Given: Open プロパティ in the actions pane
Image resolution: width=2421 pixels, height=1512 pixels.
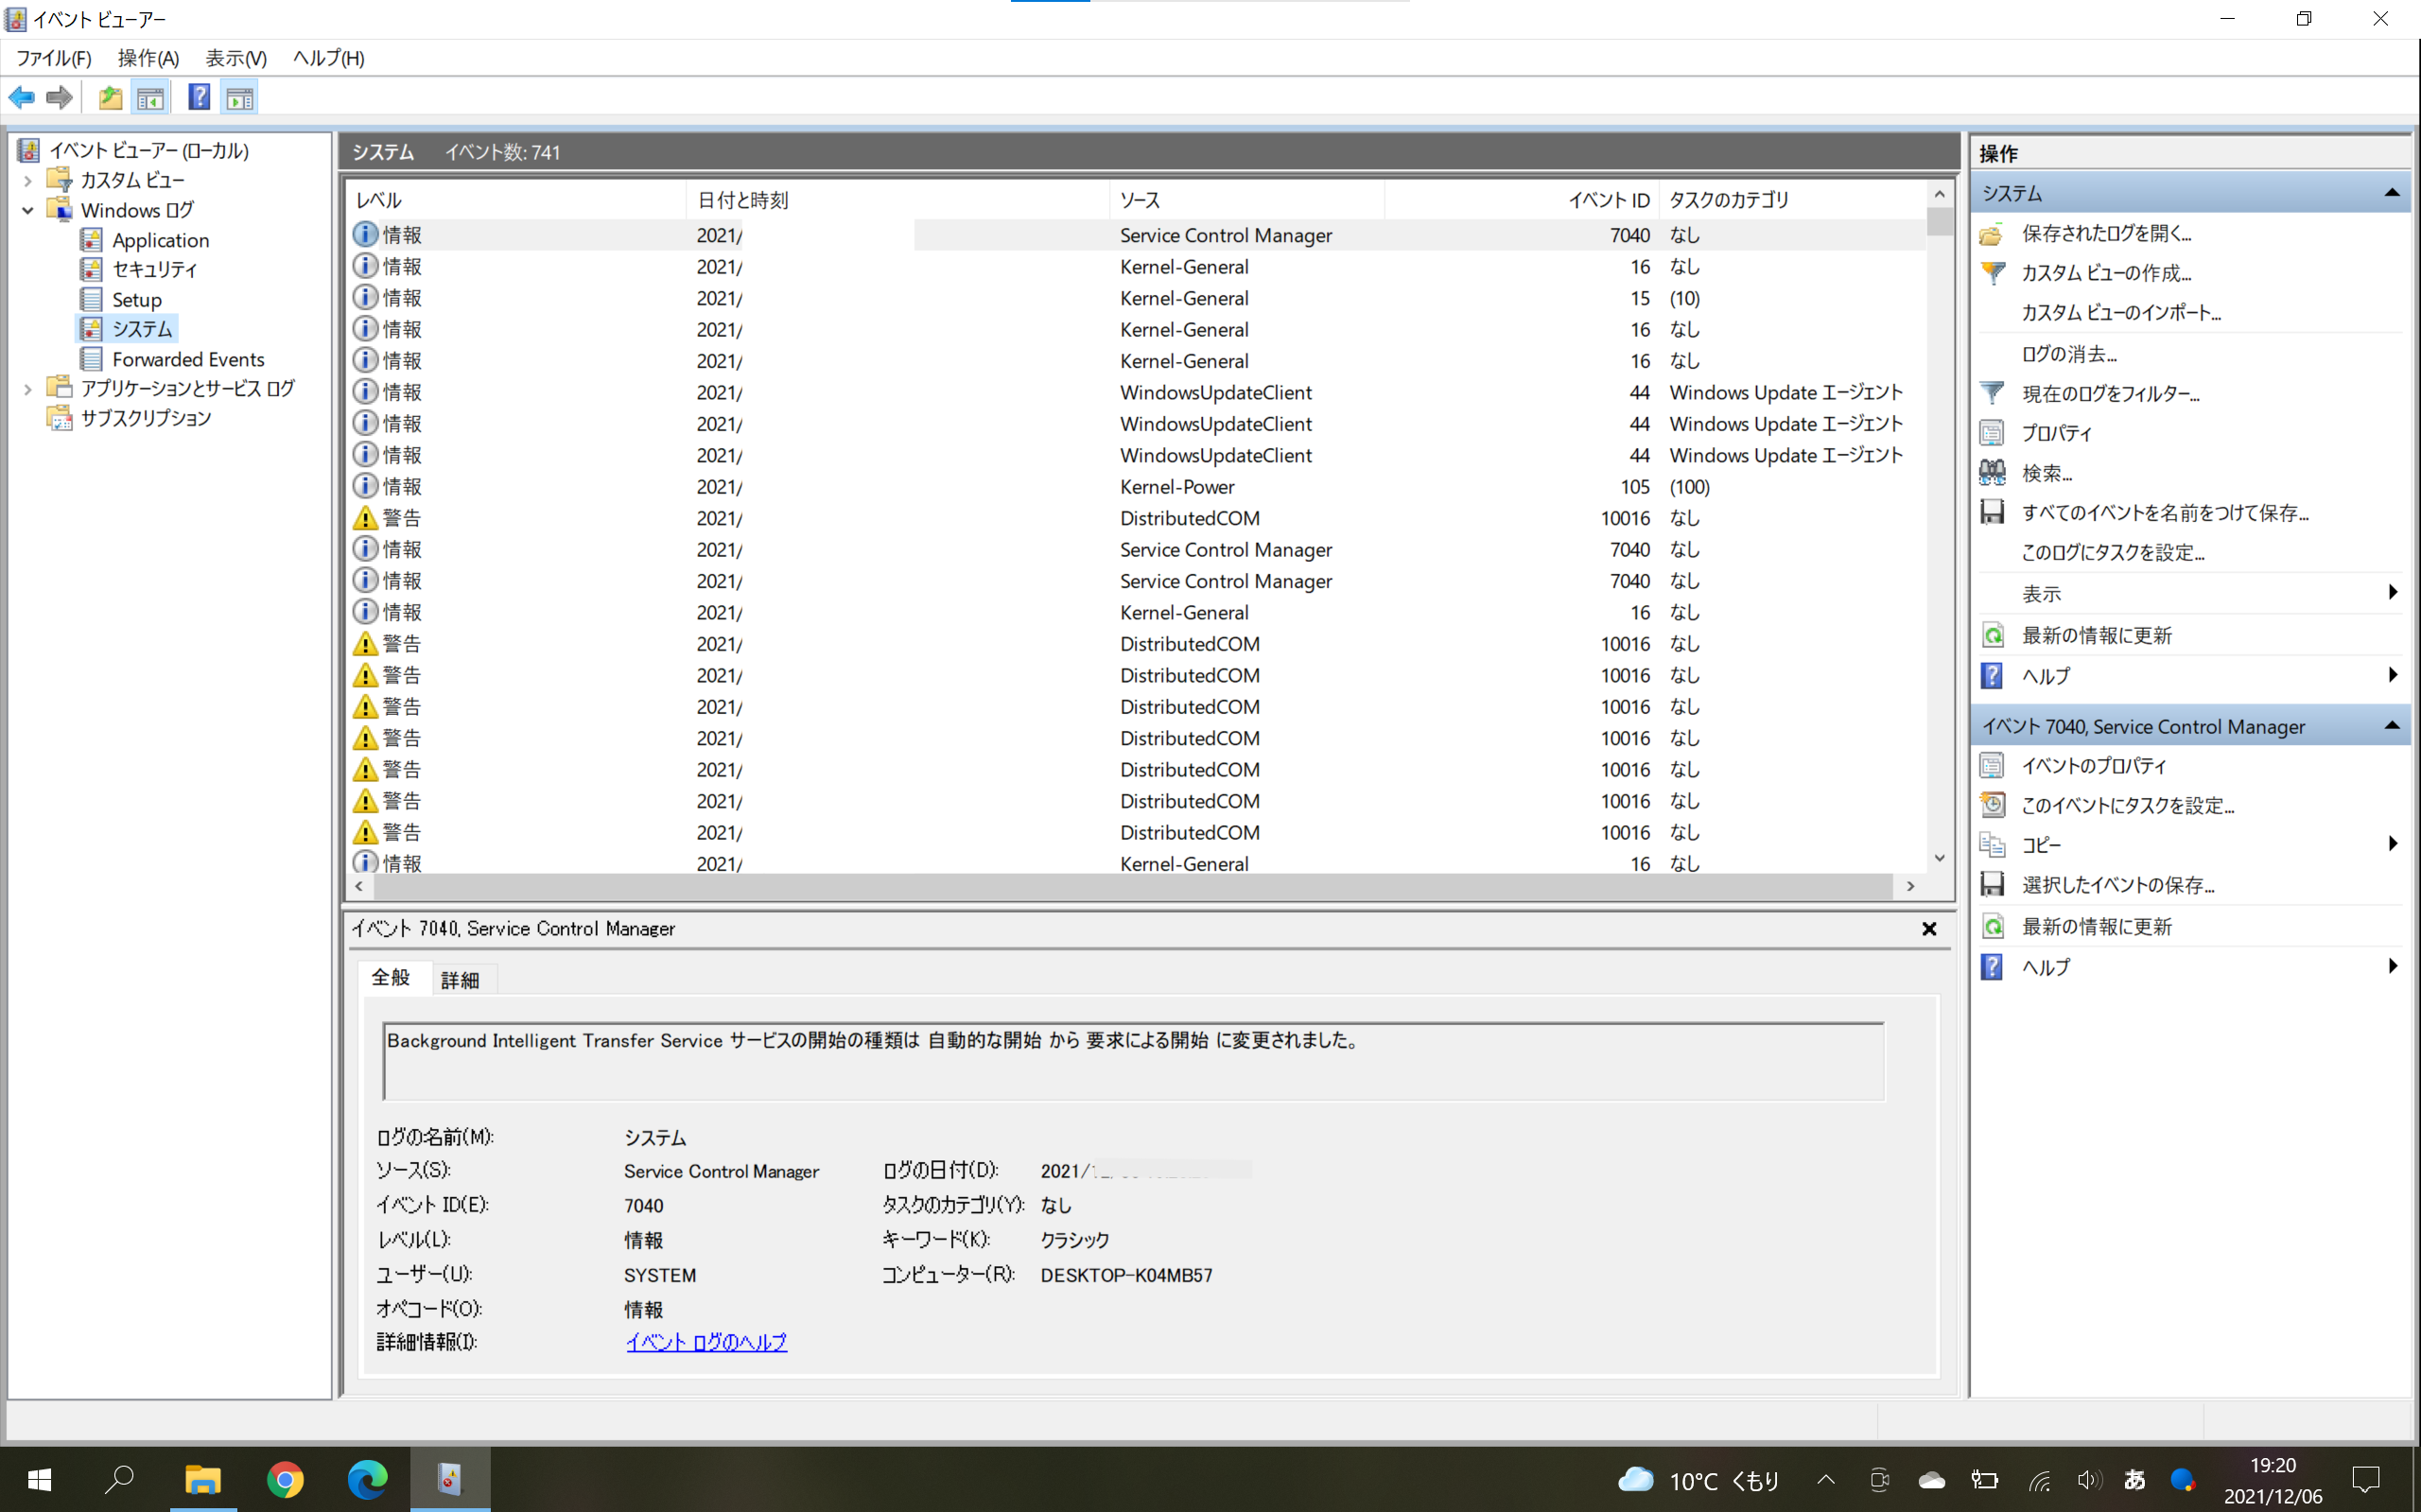Looking at the screenshot, I should click(x=2056, y=433).
